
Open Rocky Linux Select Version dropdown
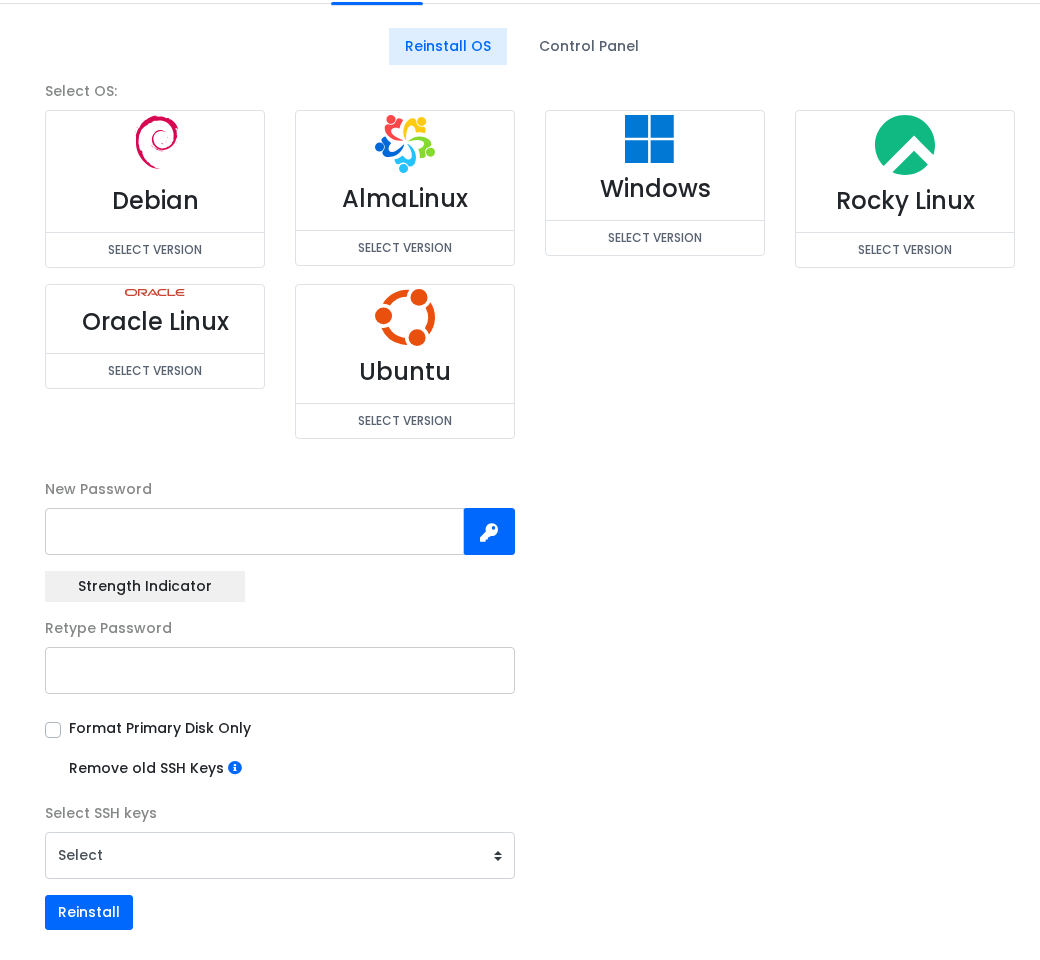click(905, 250)
